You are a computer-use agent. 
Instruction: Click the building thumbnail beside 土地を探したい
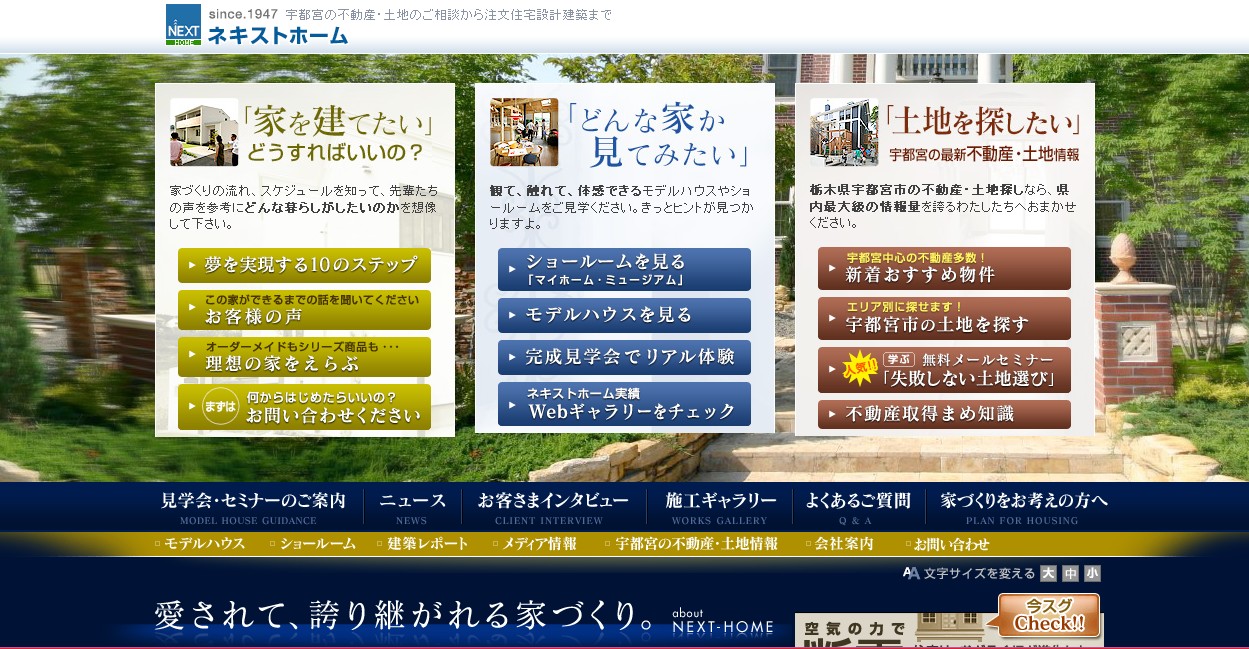[844, 132]
